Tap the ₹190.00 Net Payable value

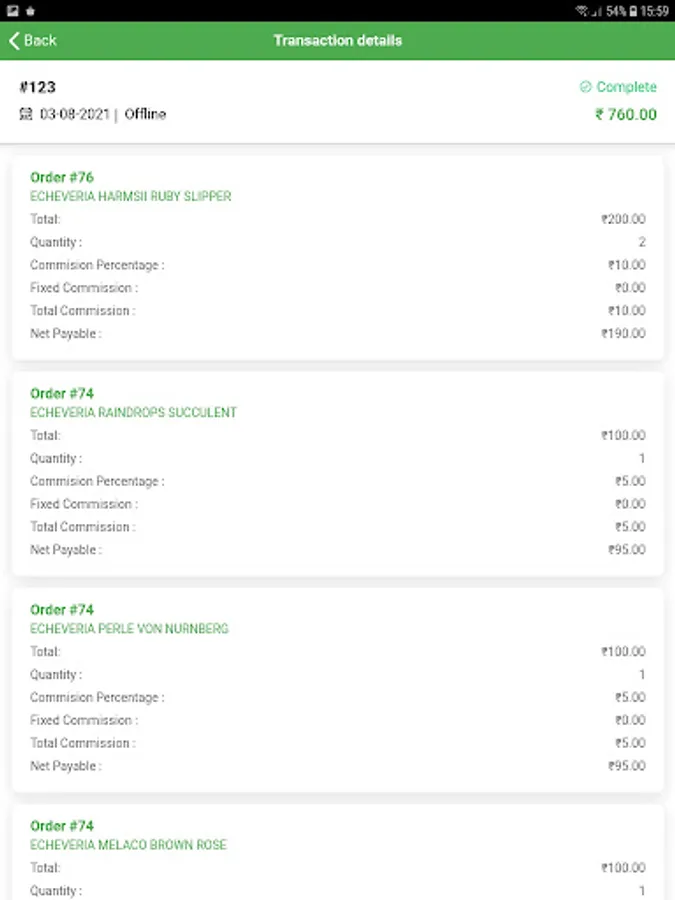623,334
